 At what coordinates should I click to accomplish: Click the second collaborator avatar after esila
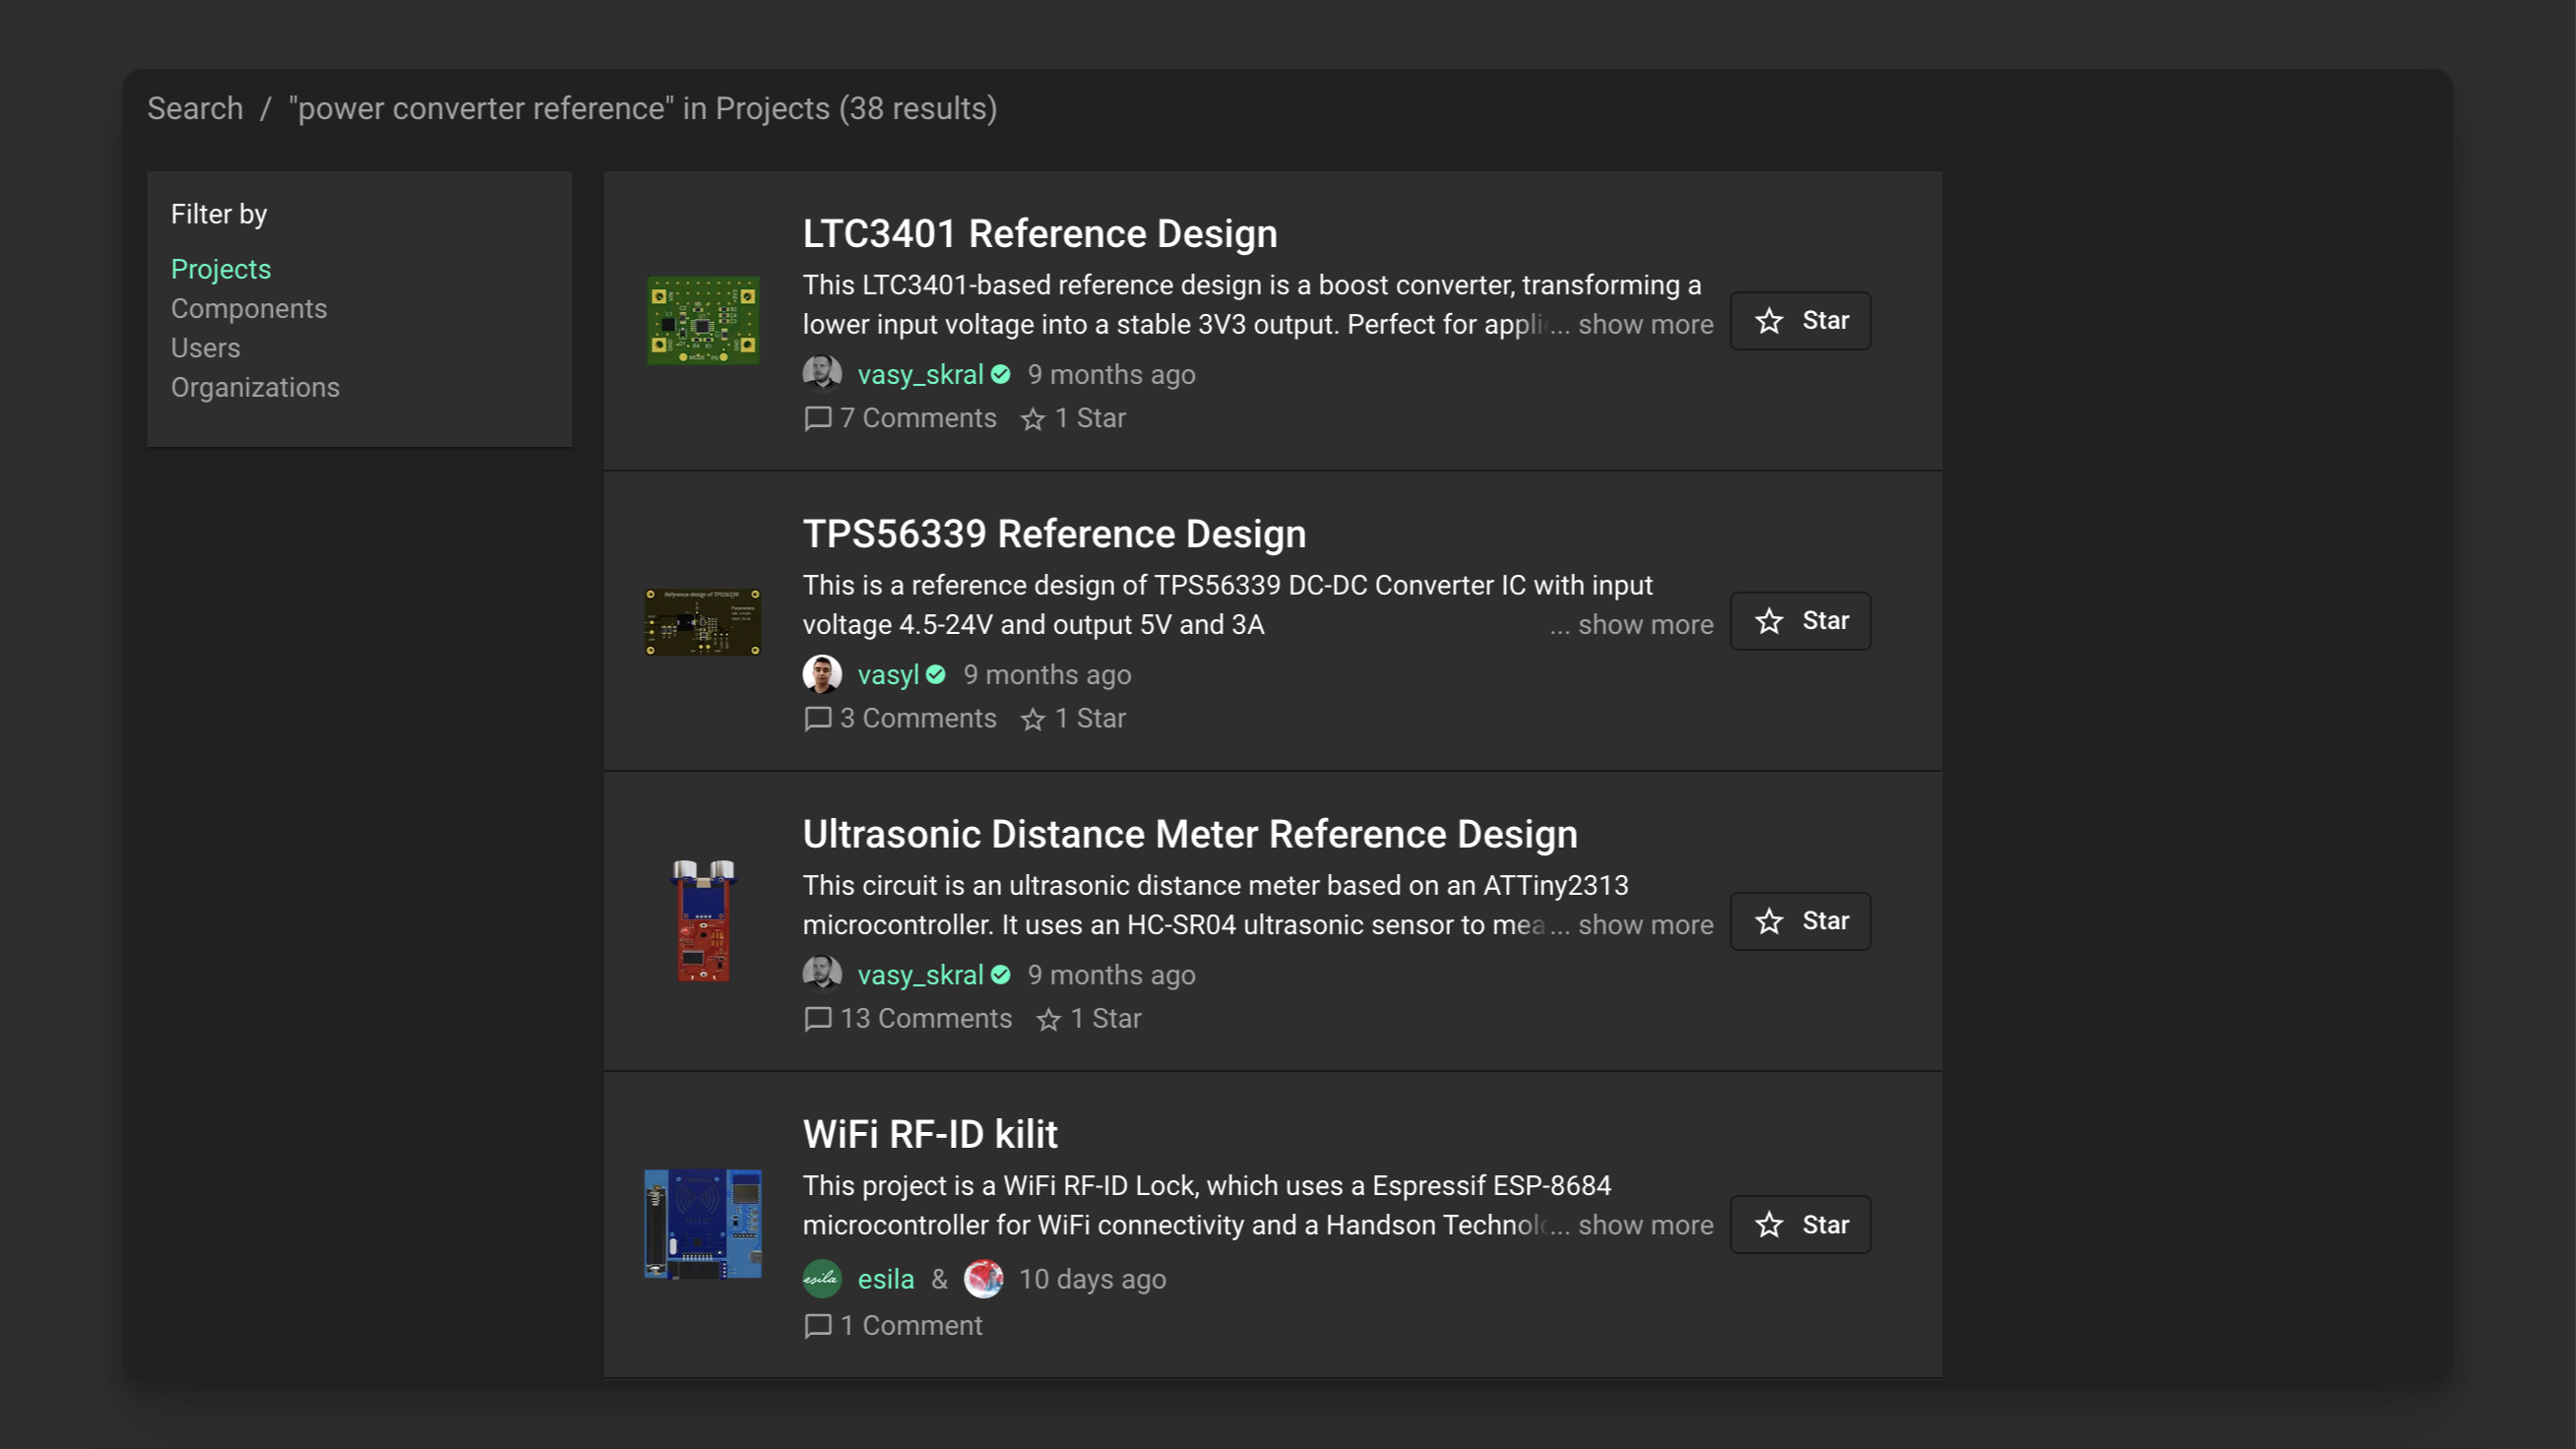pyautogui.click(x=983, y=1278)
